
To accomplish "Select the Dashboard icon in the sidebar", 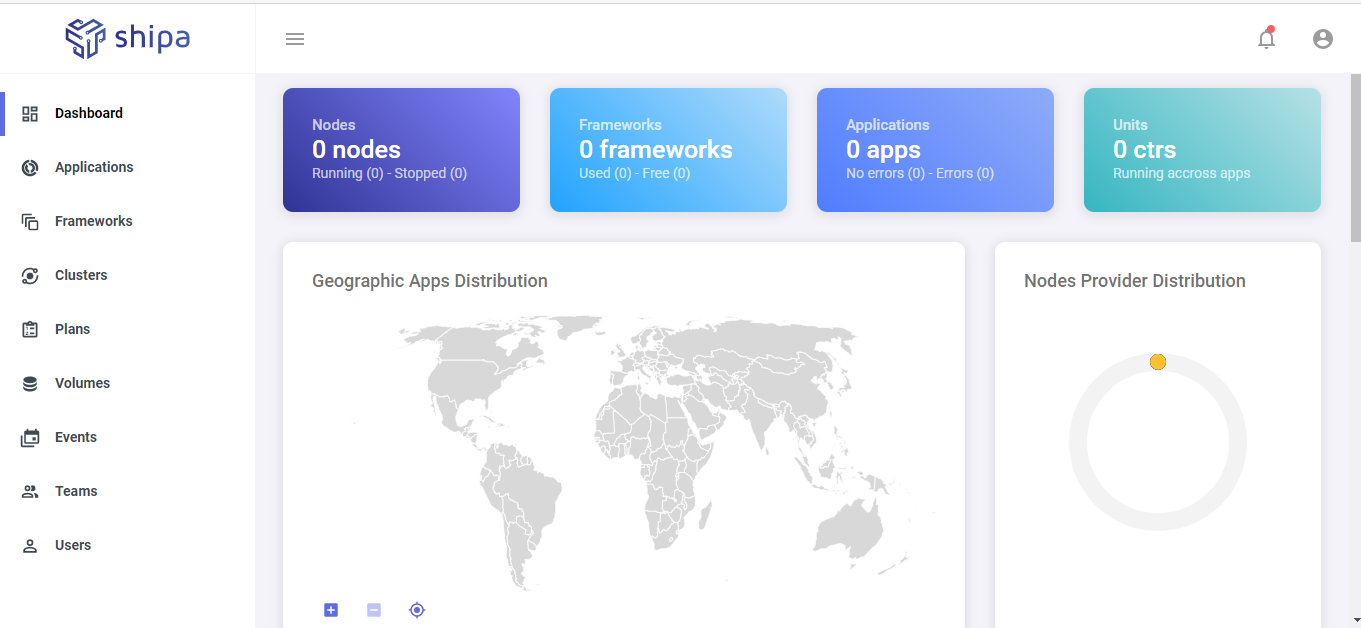I will [30, 113].
